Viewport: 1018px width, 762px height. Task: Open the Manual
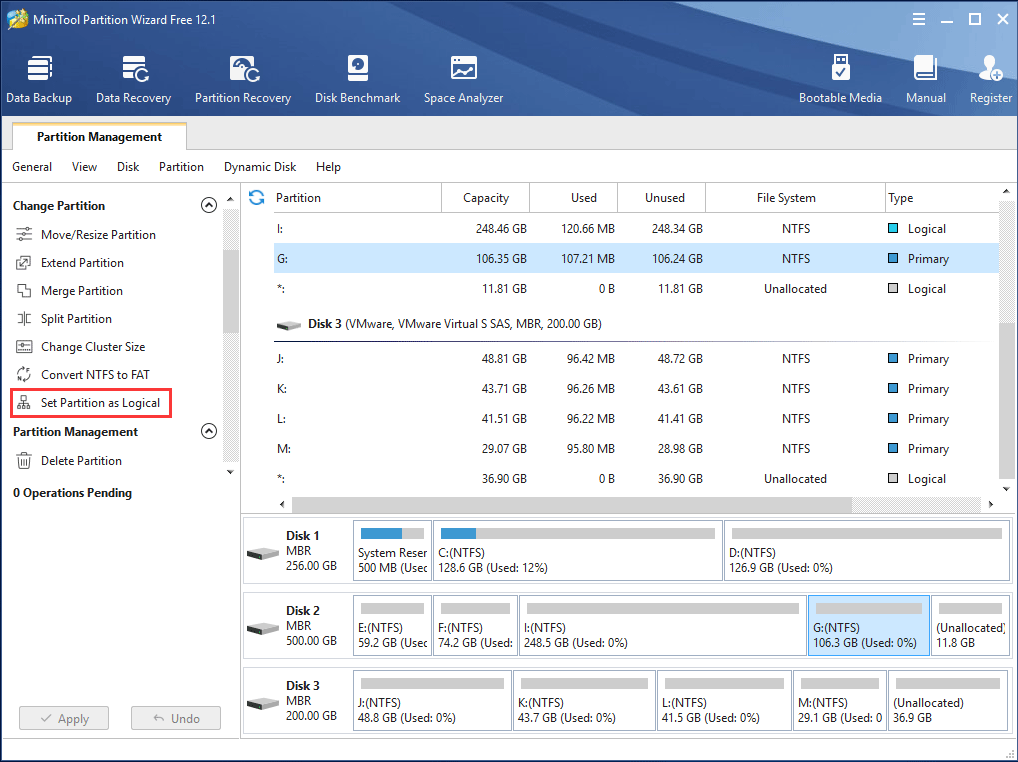[x=926, y=79]
